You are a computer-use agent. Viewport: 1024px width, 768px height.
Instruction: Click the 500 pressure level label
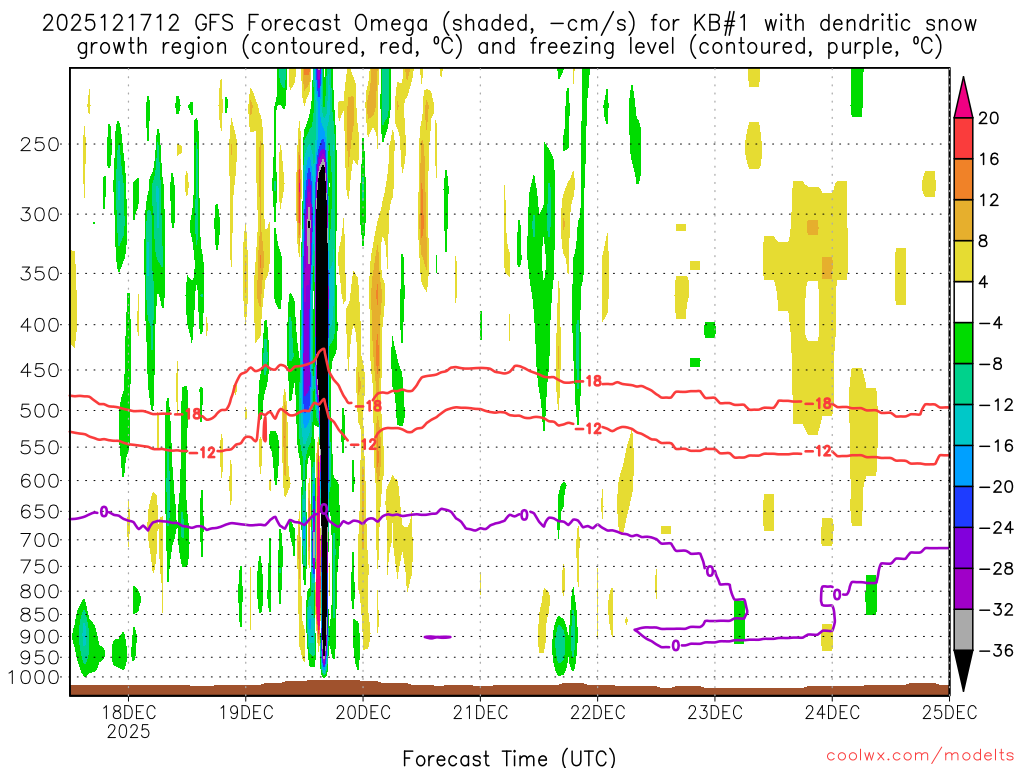point(40,411)
